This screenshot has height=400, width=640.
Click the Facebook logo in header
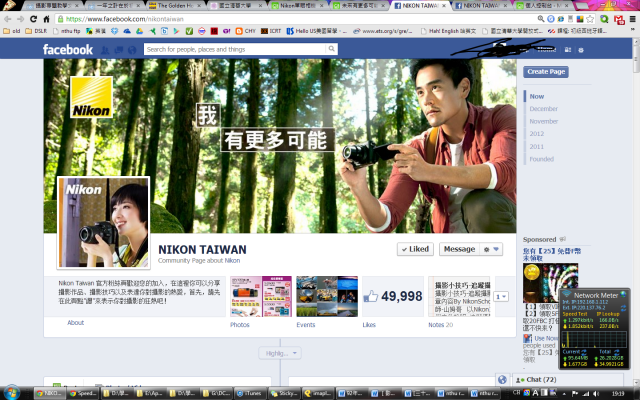(68, 49)
